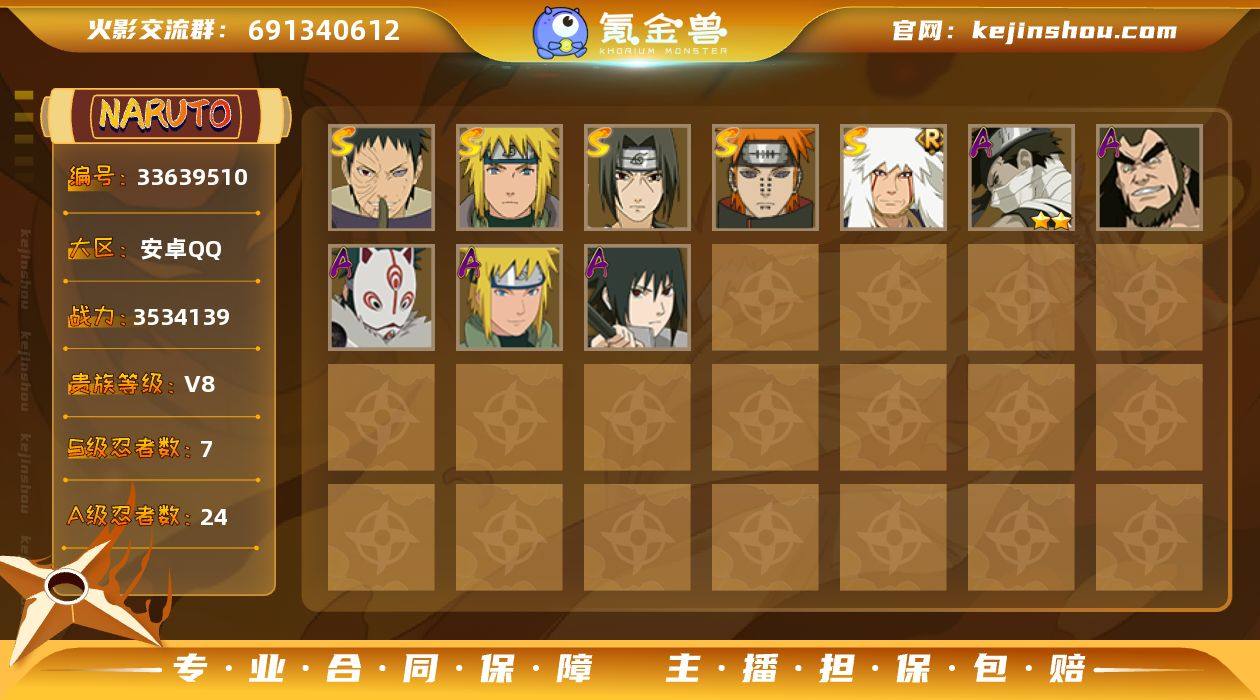Select the orange-haired Pain ninja portrait

(x=765, y=178)
